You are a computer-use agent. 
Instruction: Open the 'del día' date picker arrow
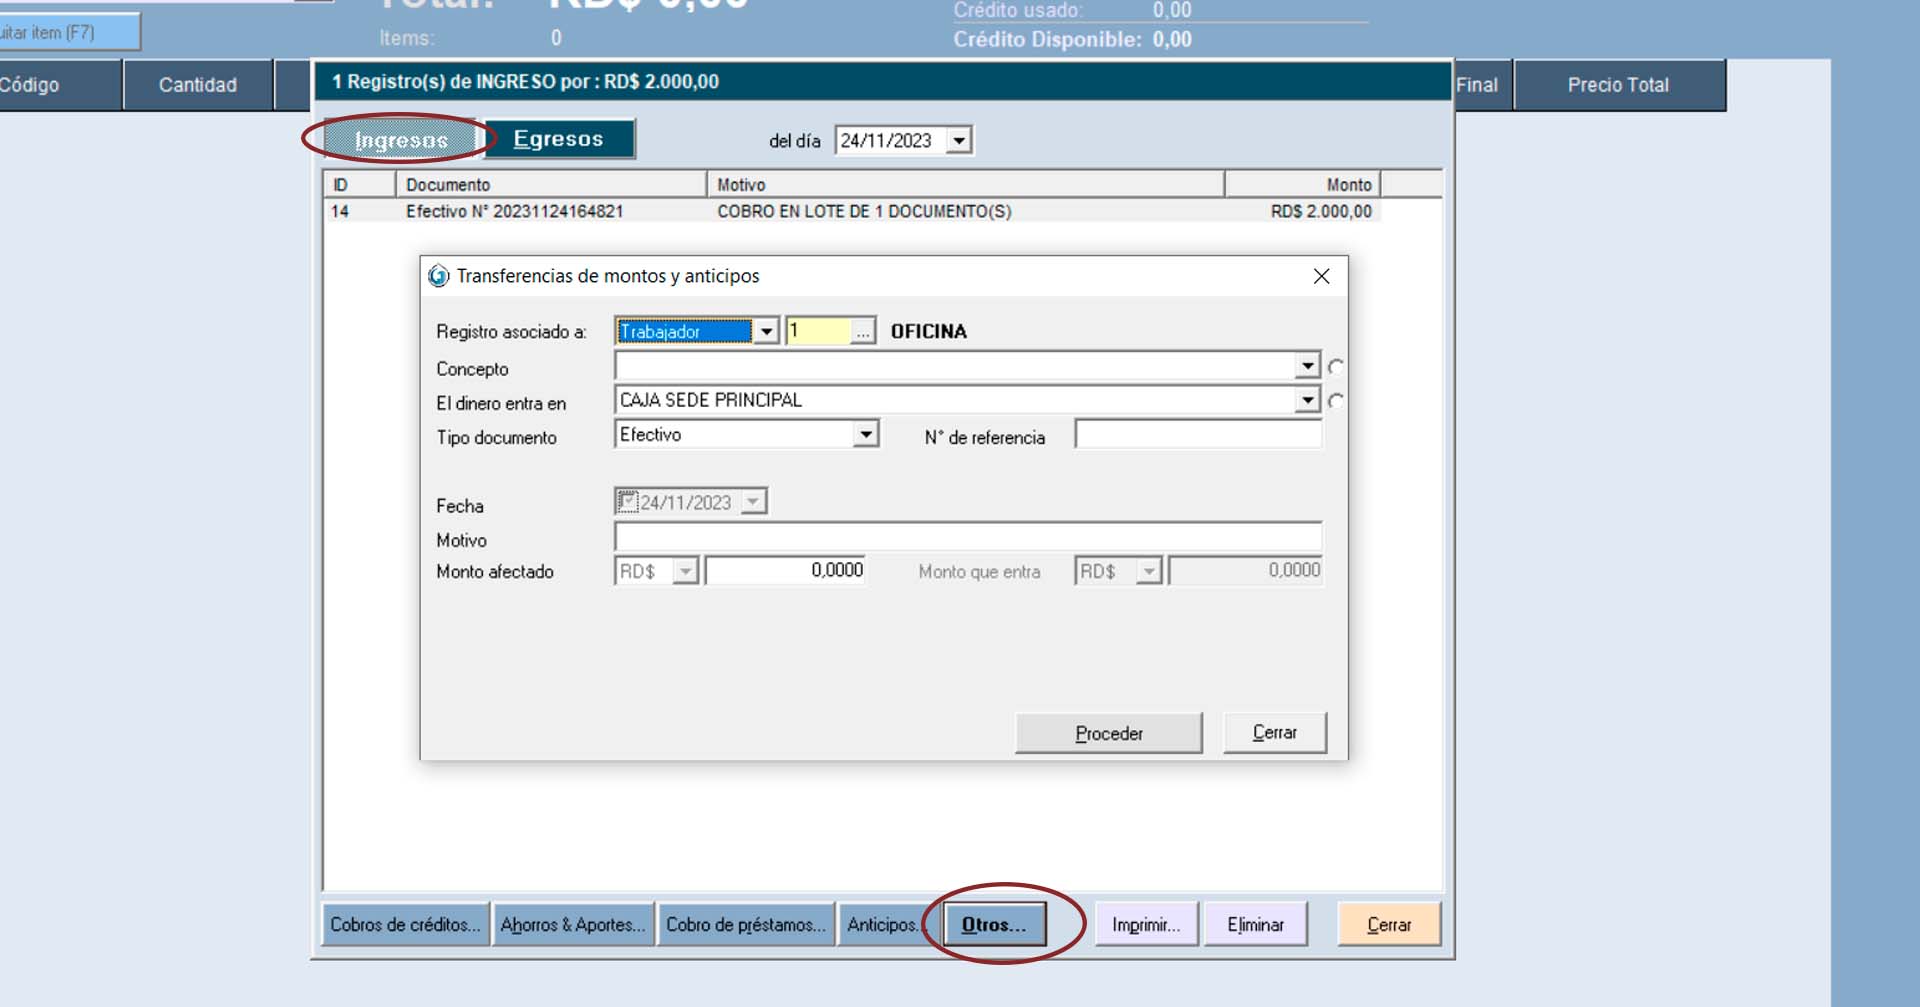click(959, 140)
